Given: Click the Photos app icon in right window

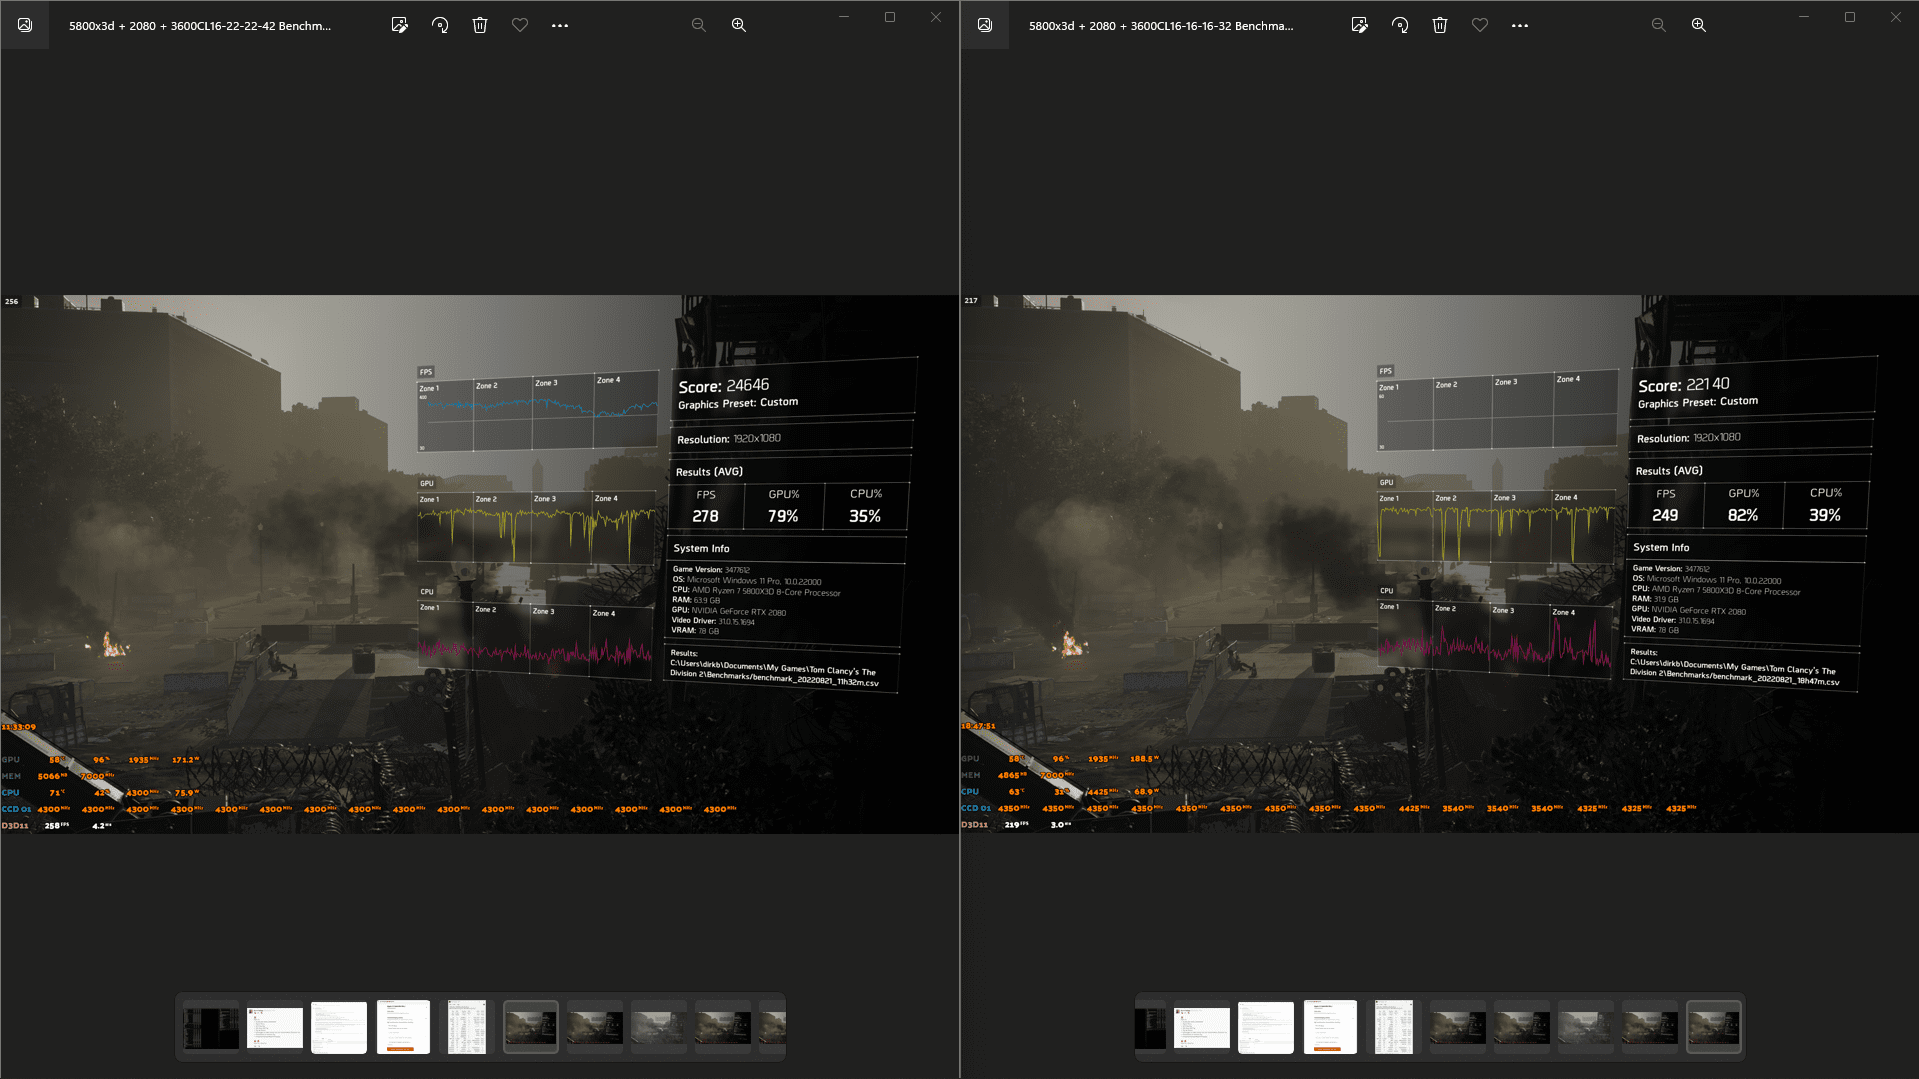Looking at the screenshot, I should (x=985, y=25).
